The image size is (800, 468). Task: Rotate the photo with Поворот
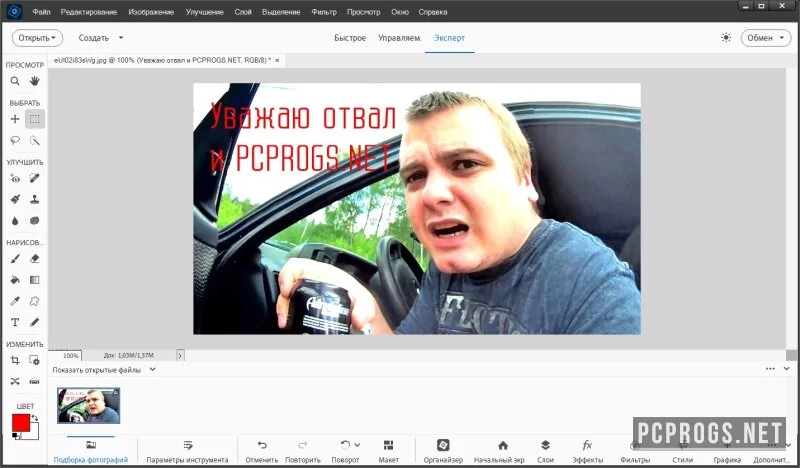(345, 451)
